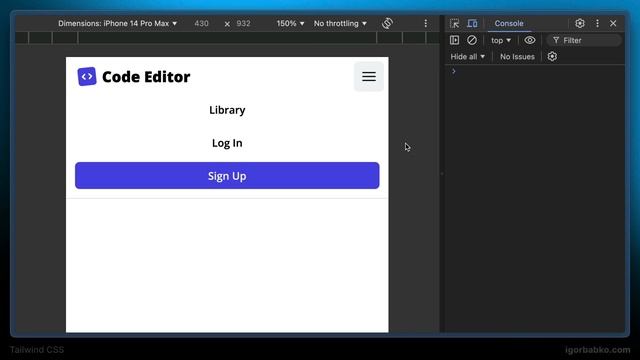Open the Dimensions device dropdown
This screenshot has height=360, width=640.
tap(118, 23)
